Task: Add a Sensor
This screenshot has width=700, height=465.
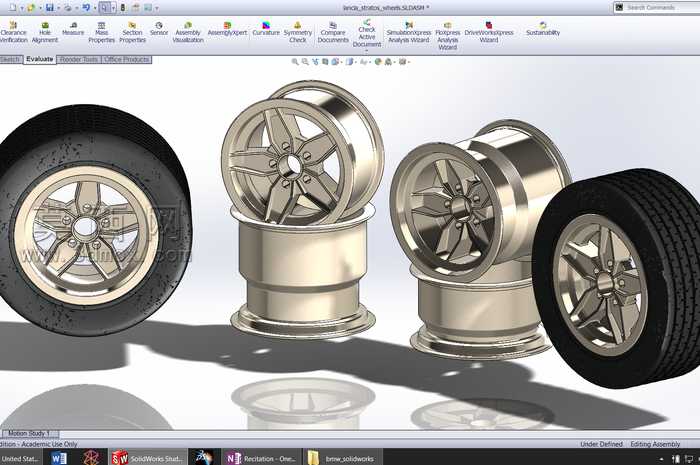Action: pos(159,29)
